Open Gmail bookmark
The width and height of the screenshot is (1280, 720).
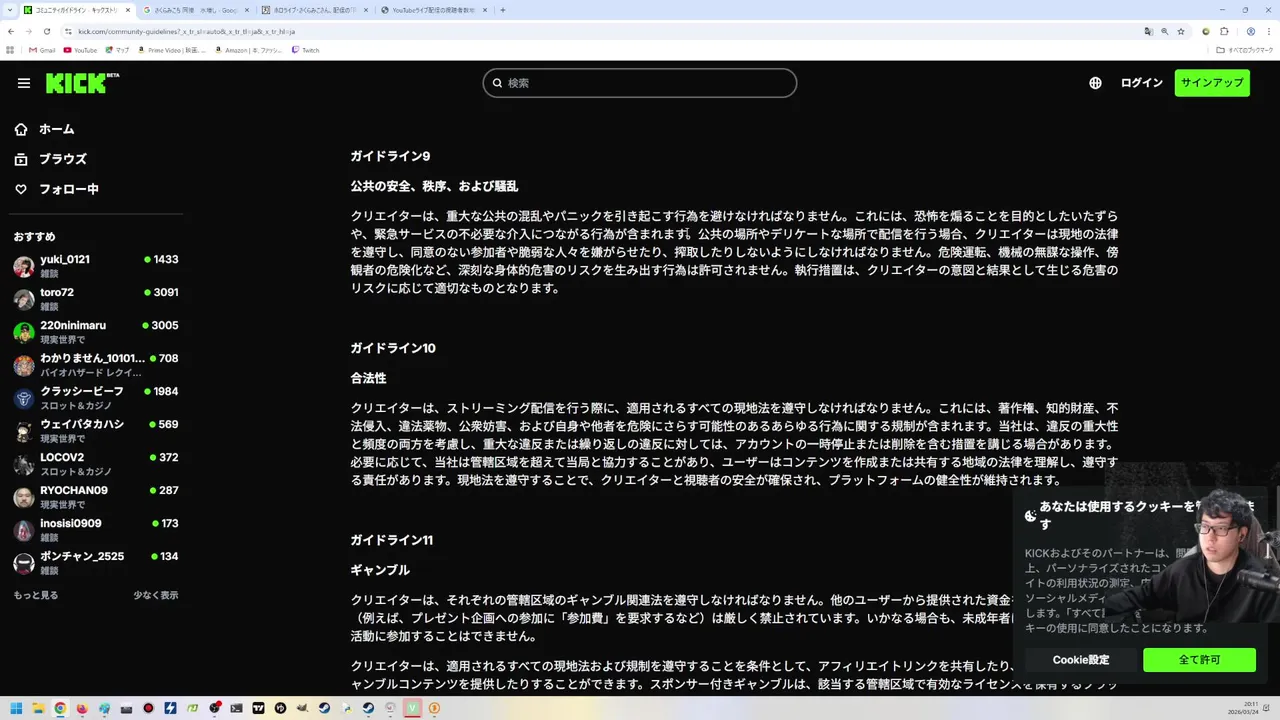(x=42, y=50)
